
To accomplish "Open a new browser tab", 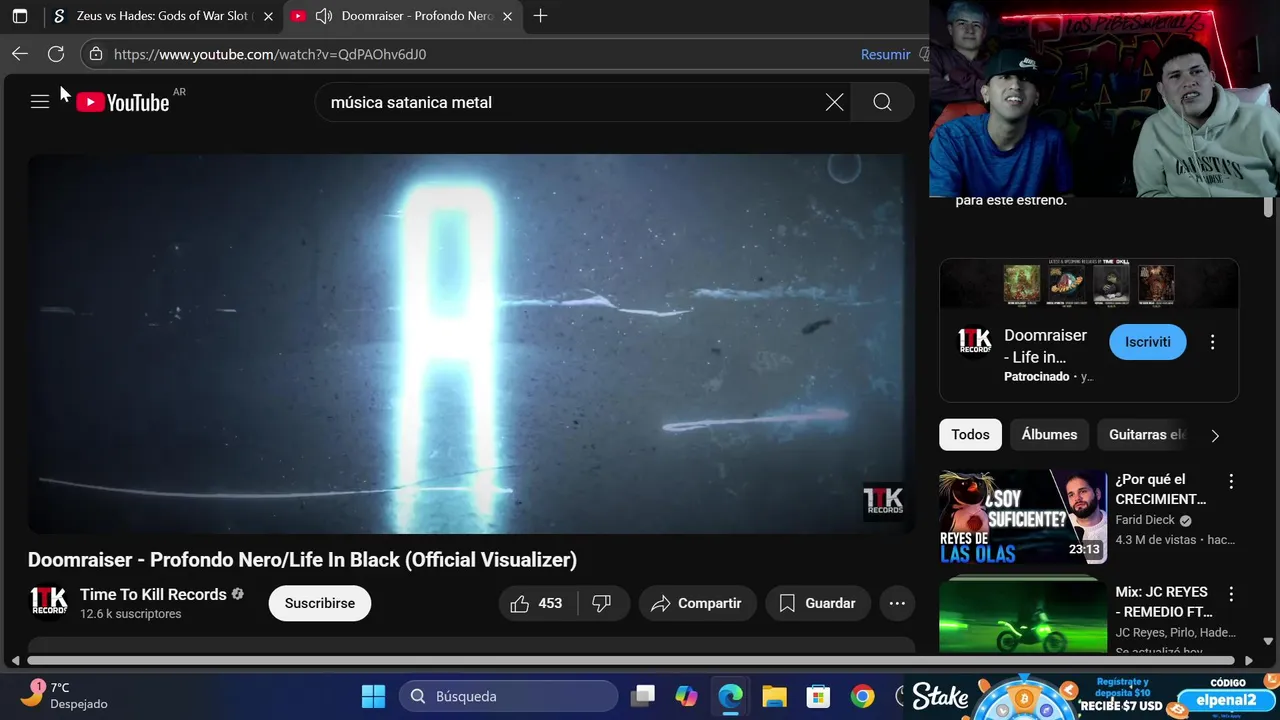I will [x=540, y=16].
